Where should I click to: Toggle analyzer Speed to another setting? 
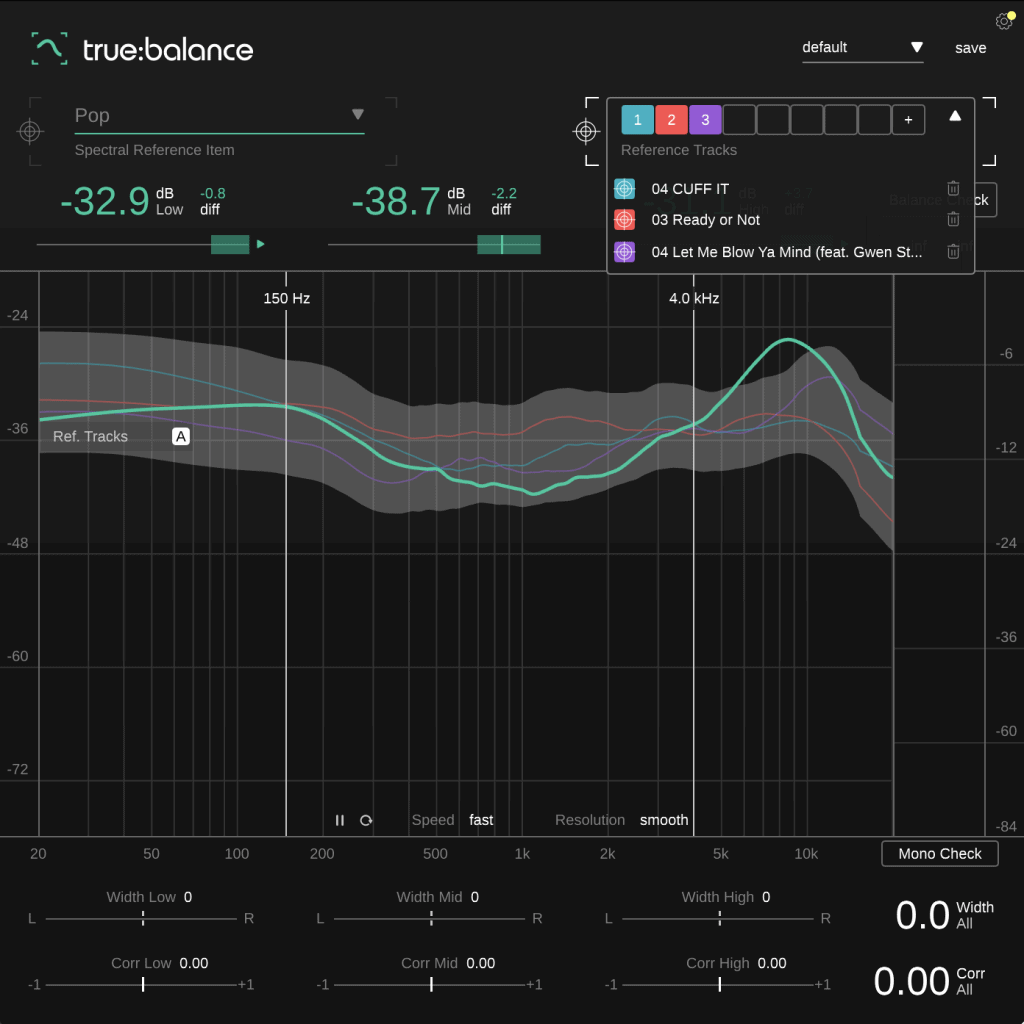pos(480,819)
